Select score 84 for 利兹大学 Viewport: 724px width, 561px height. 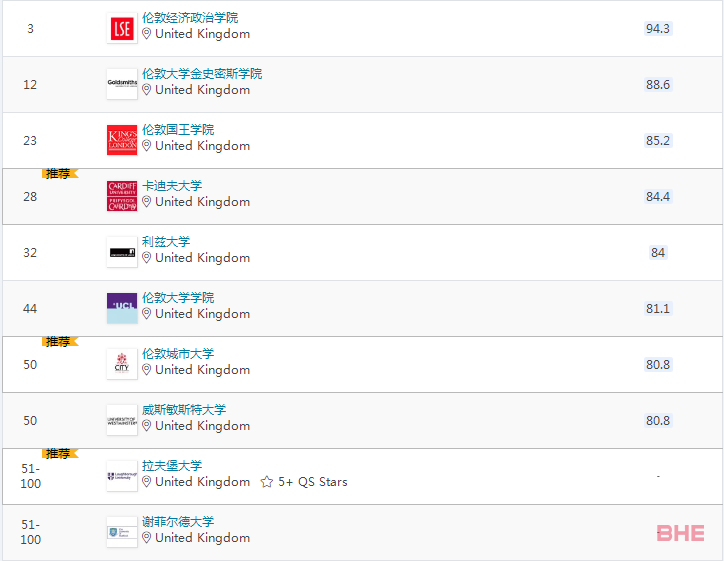tap(658, 253)
